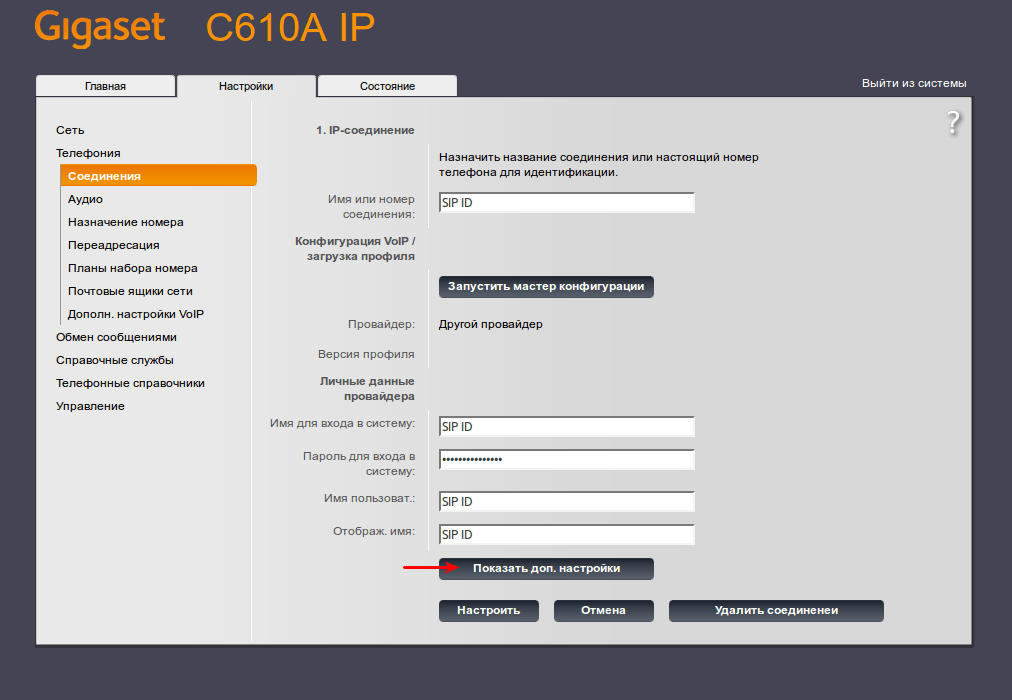Viewport: 1012px width, 700px height.
Task: Click Показать доп. настройки button
Action: coord(546,568)
